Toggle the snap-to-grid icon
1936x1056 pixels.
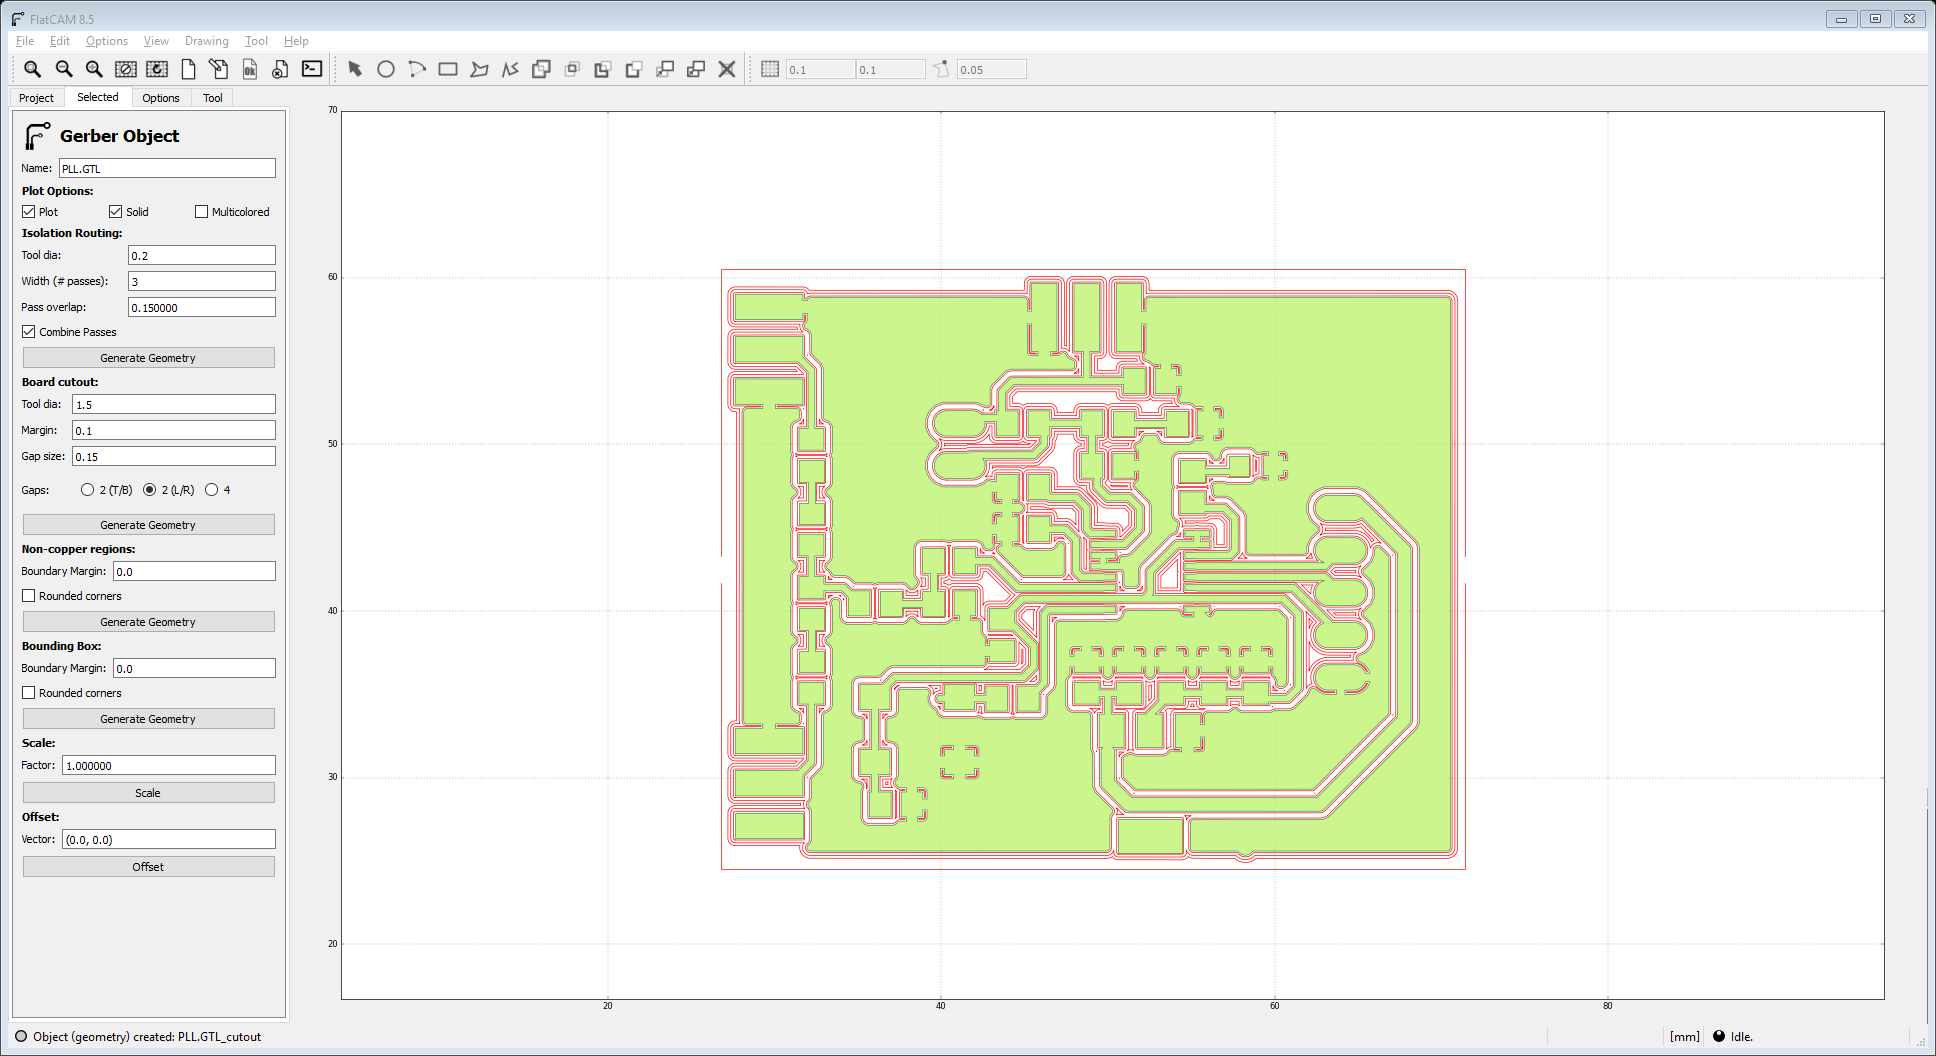(770, 68)
